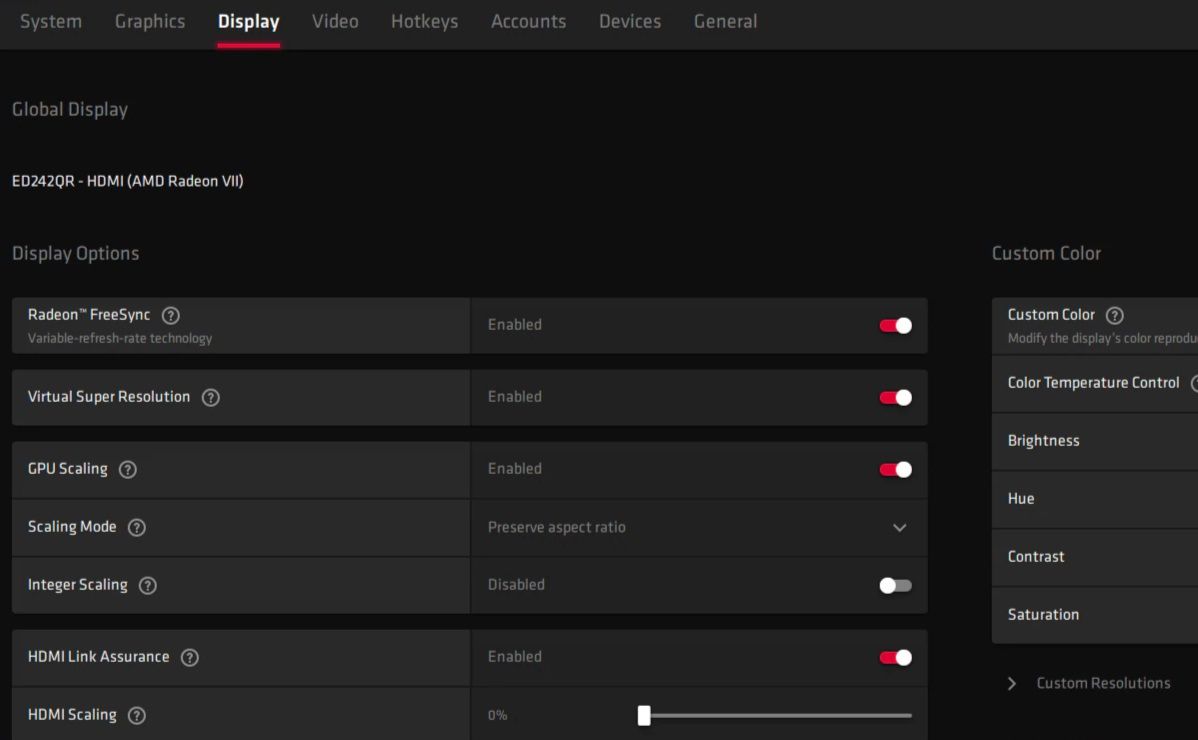Click the HDMI Link Assurance help icon

(x=189, y=657)
